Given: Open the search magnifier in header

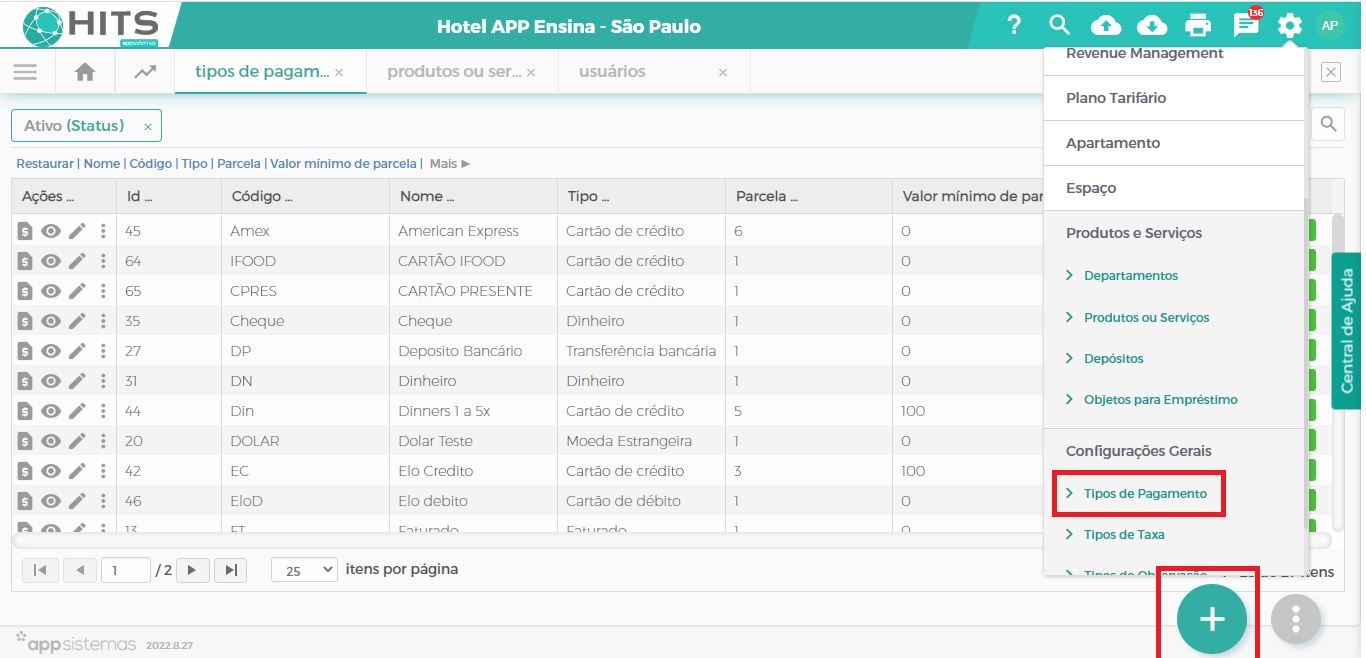Looking at the screenshot, I should 1060,25.
